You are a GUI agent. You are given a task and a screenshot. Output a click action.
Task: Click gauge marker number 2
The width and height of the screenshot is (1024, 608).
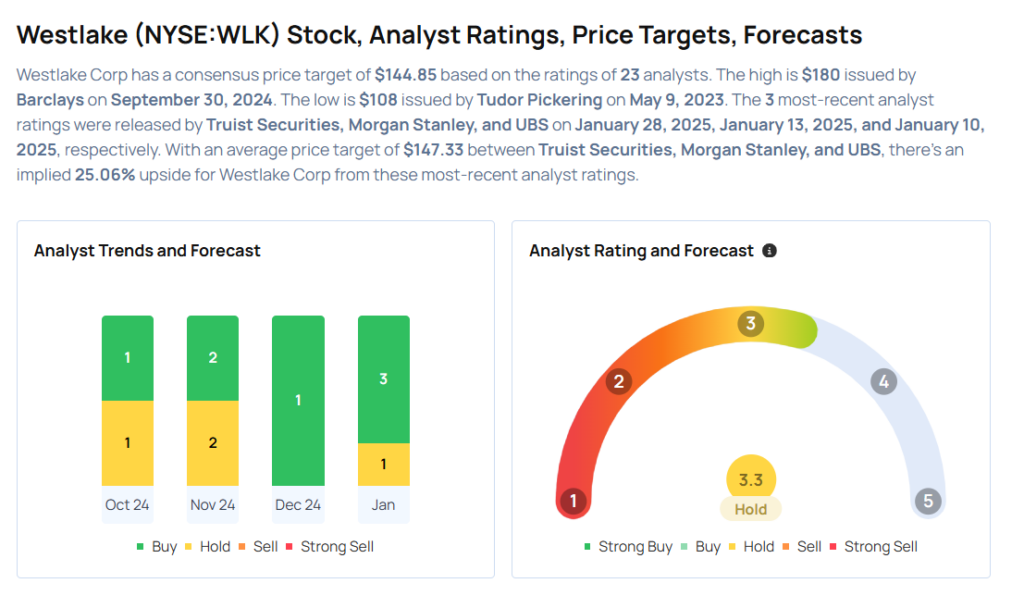click(x=619, y=381)
